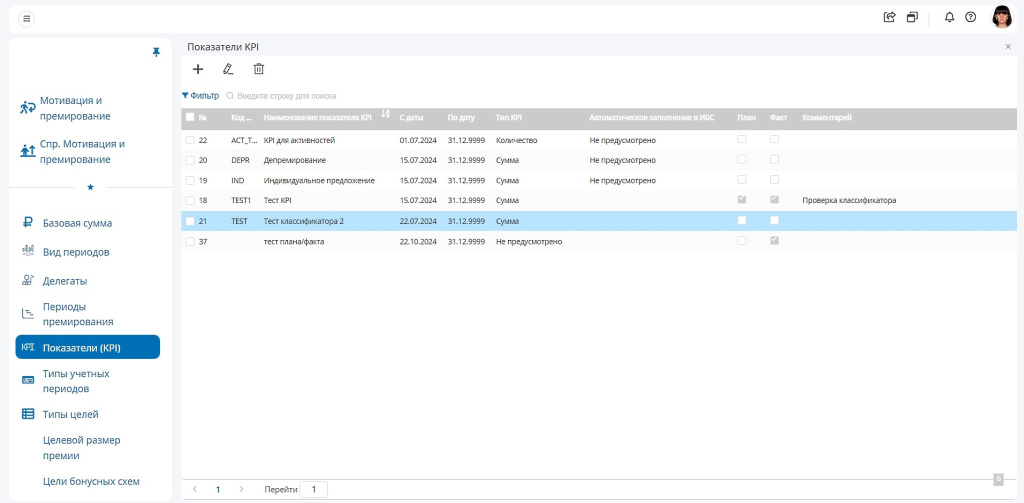Expand the Filter panel
Image resolution: width=1024 pixels, height=503 pixels.
click(x=200, y=96)
